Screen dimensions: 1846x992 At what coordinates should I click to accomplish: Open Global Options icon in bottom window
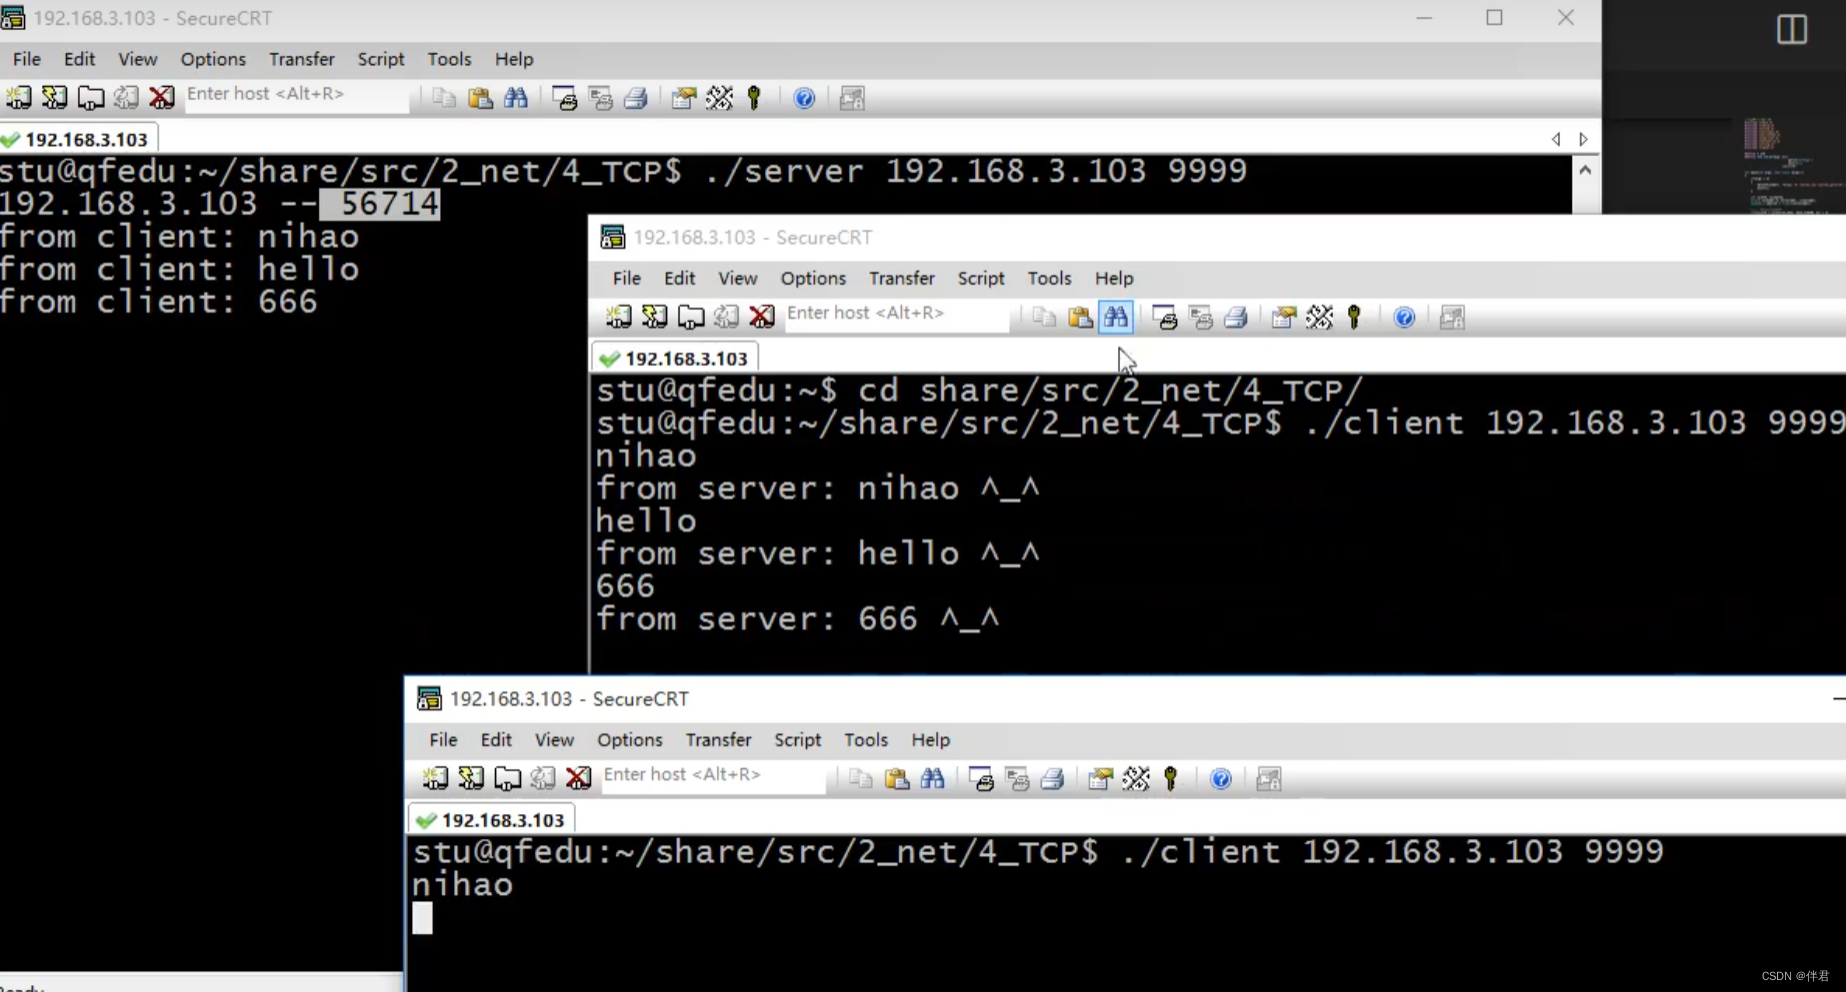[x=1136, y=778]
